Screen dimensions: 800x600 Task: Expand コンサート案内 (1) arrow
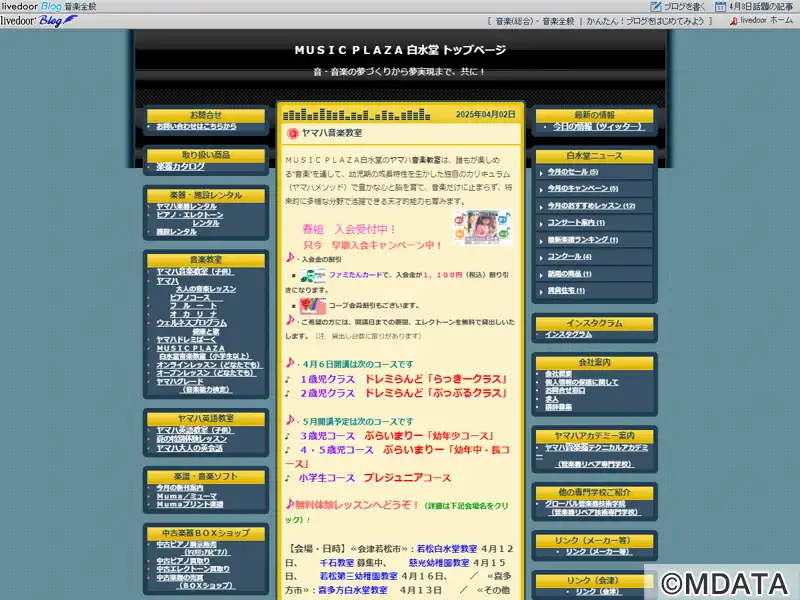(x=541, y=223)
